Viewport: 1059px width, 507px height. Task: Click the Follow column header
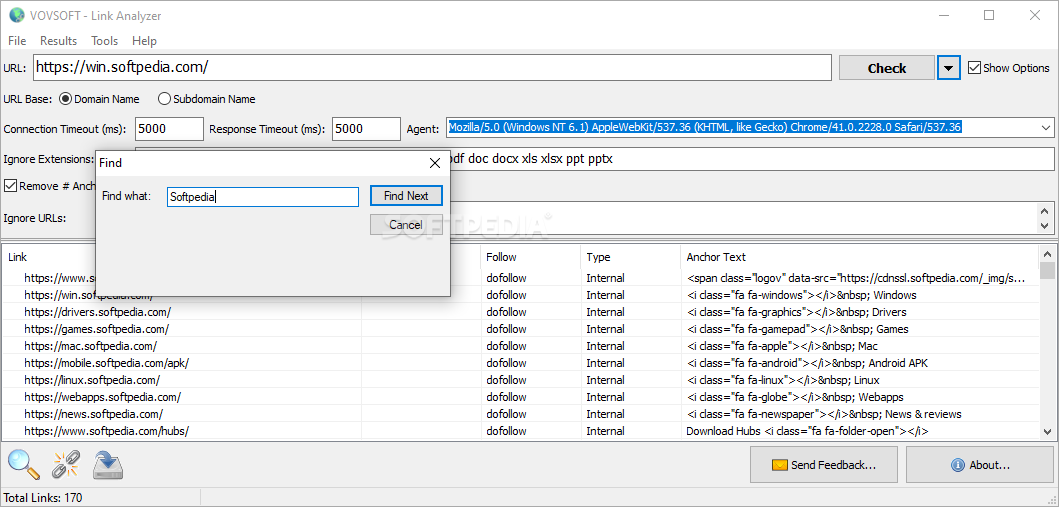pos(531,257)
